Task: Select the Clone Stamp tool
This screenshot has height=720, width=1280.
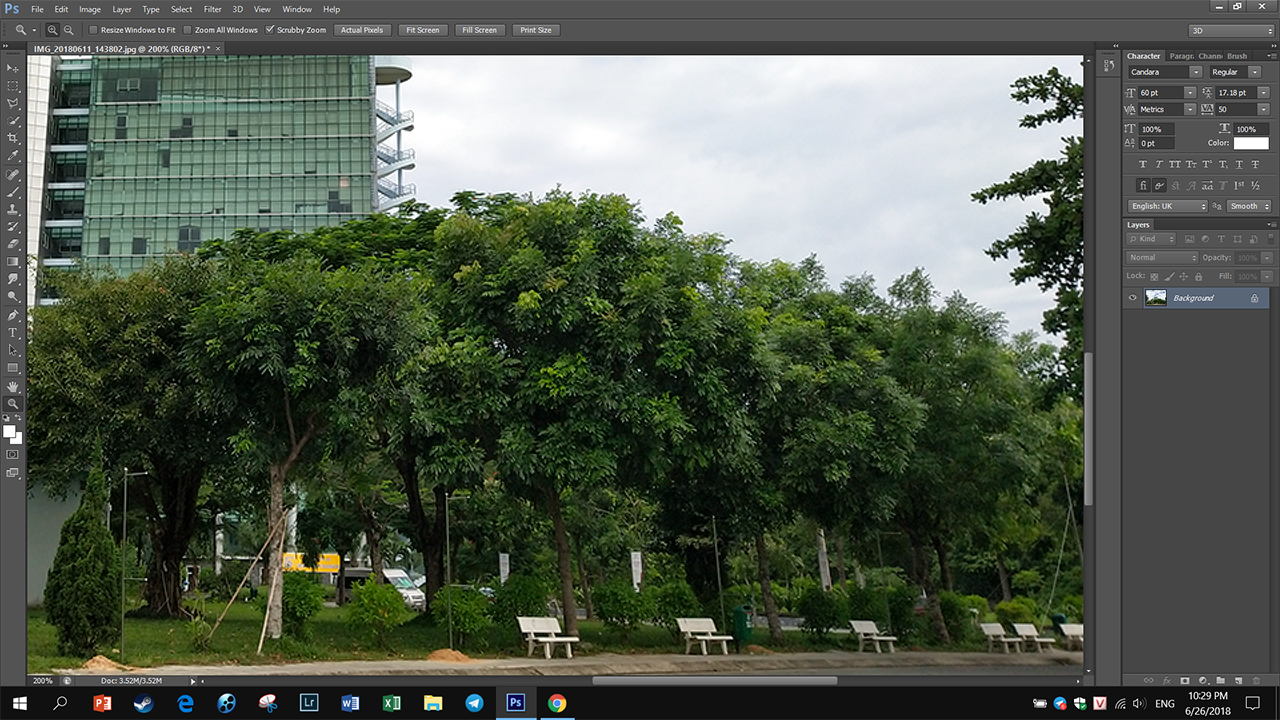Action: point(13,209)
